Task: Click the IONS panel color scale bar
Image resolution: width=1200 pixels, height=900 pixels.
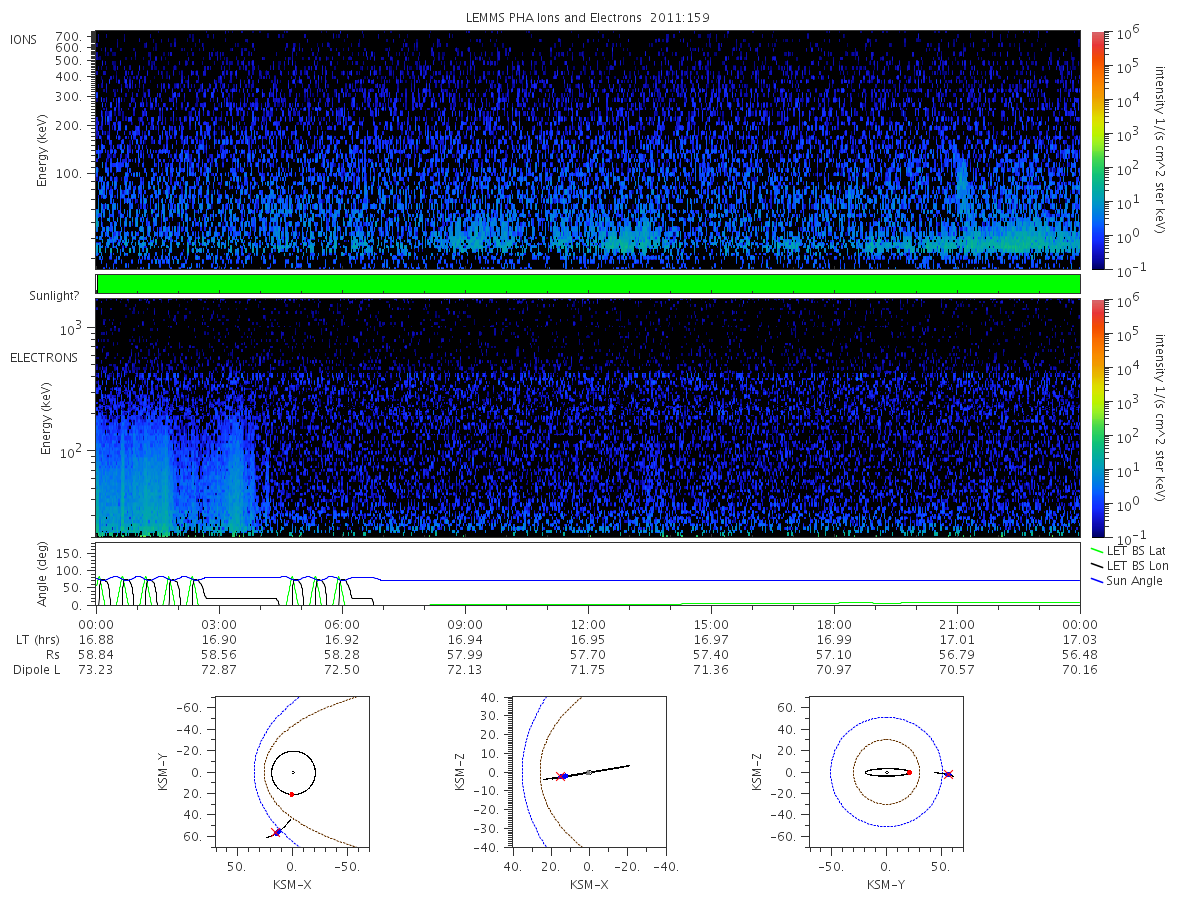Action: click(x=1097, y=150)
